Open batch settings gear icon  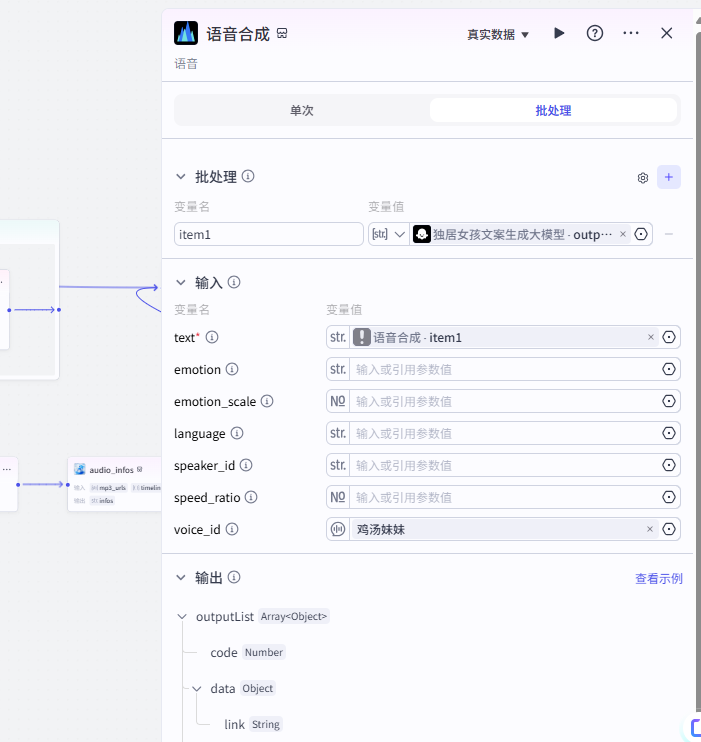pyautogui.click(x=643, y=178)
